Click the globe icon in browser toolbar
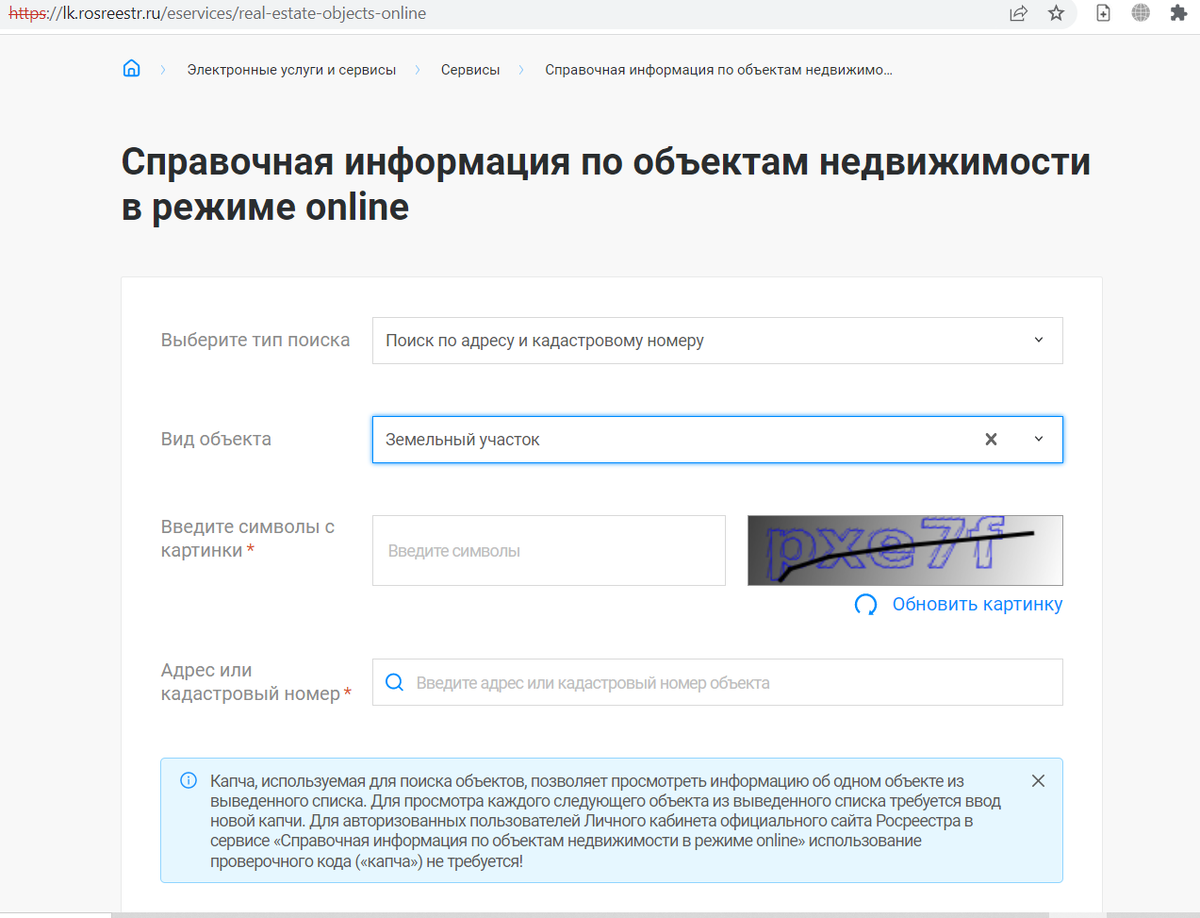This screenshot has height=918, width=1200. 1140,14
